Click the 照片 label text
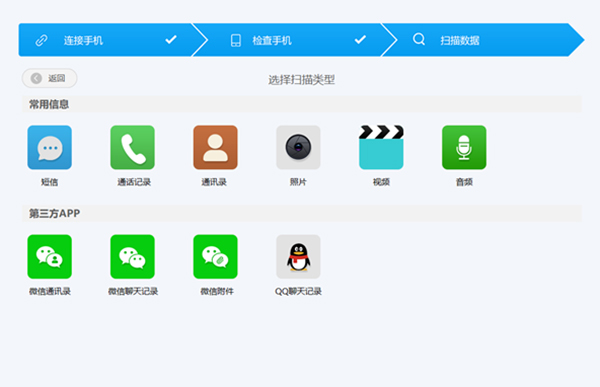This screenshot has width=600, height=387. click(x=298, y=182)
